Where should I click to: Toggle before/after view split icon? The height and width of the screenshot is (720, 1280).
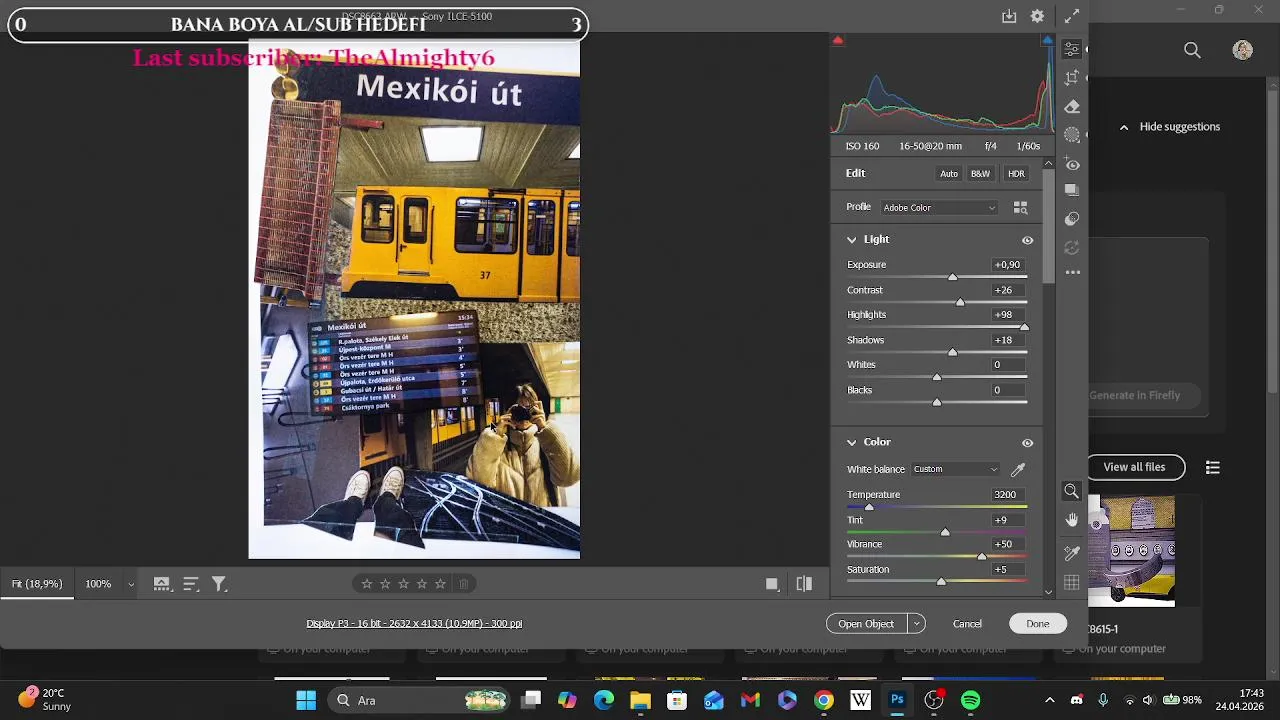point(804,584)
